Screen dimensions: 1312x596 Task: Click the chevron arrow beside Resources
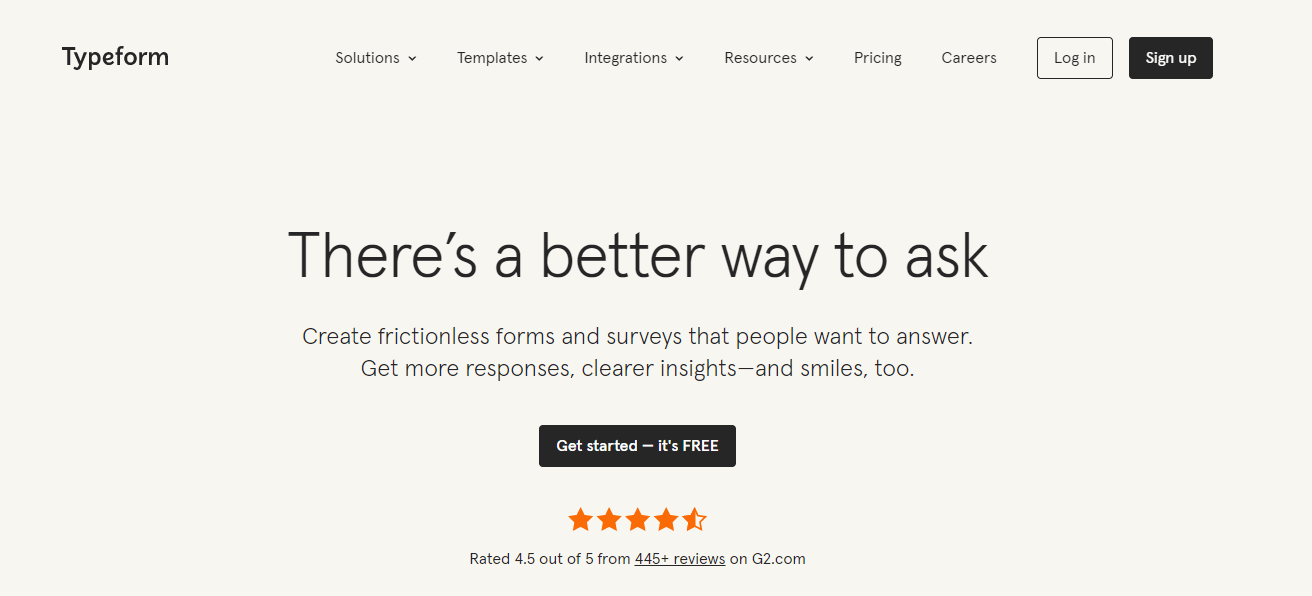pos(809,59)
